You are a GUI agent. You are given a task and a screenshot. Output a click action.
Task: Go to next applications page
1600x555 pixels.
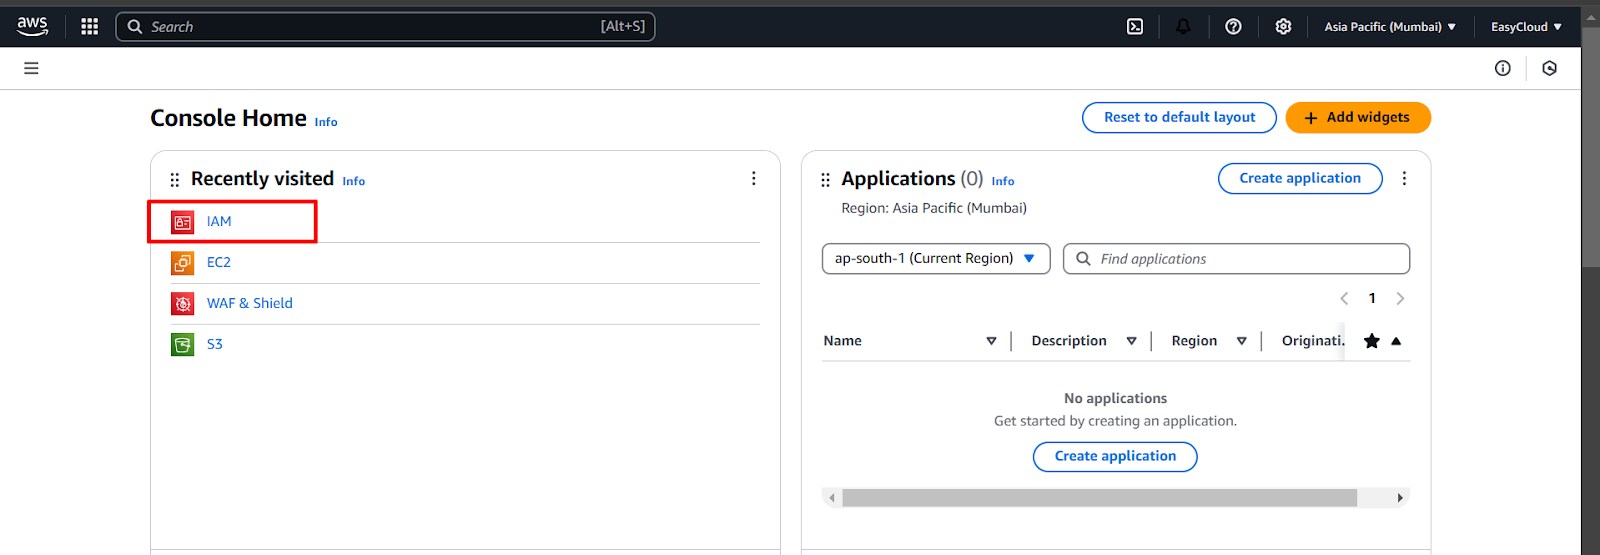pyautogui.click(x=1400, y=298)
